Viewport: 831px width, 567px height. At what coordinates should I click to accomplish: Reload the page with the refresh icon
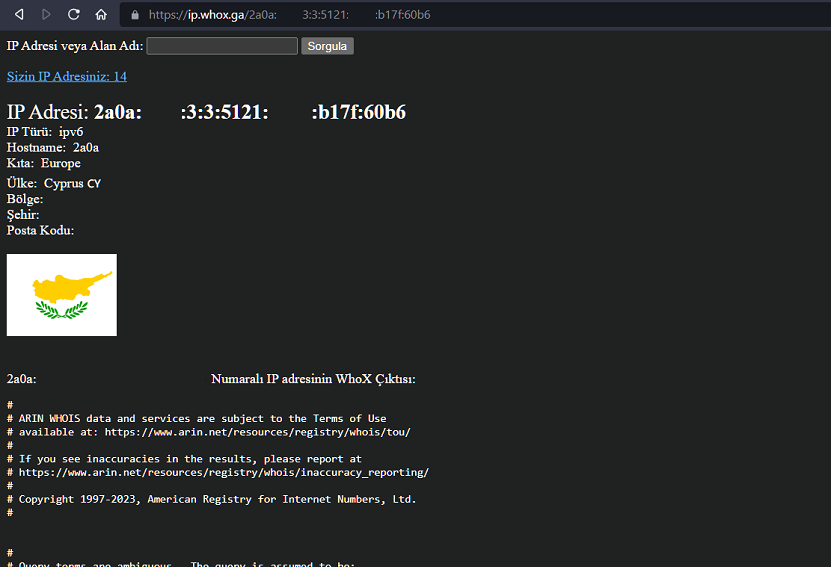tap(74, 14)
